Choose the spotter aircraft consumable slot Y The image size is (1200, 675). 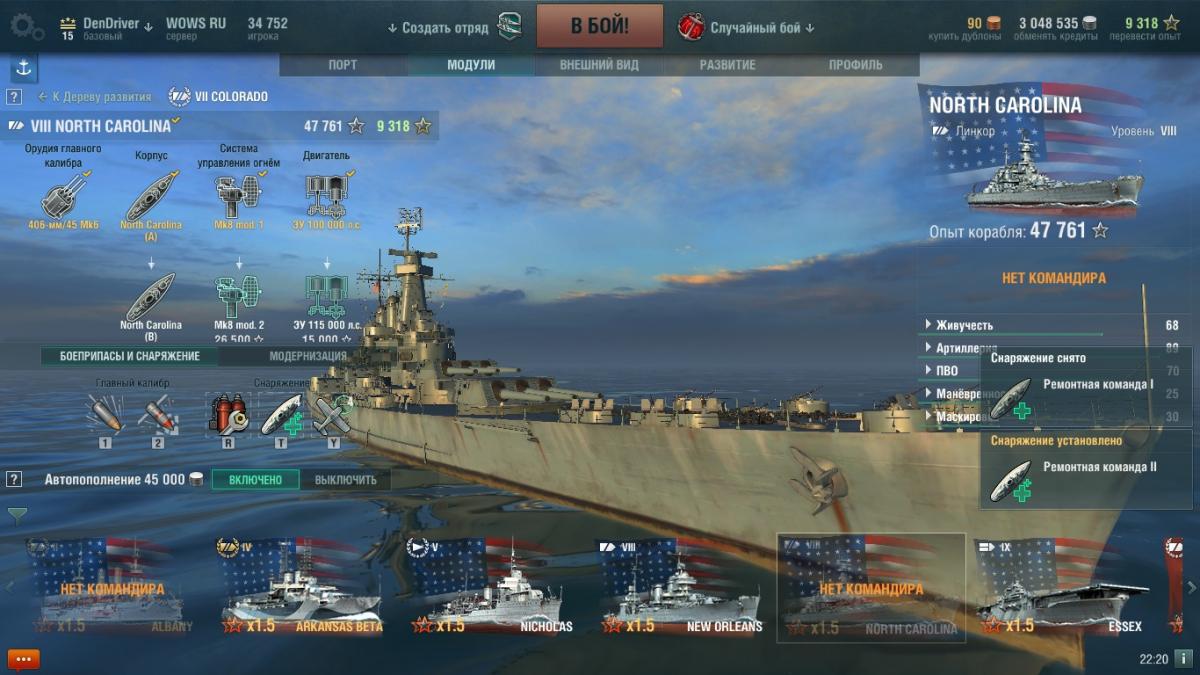click(x=333, y=414)
